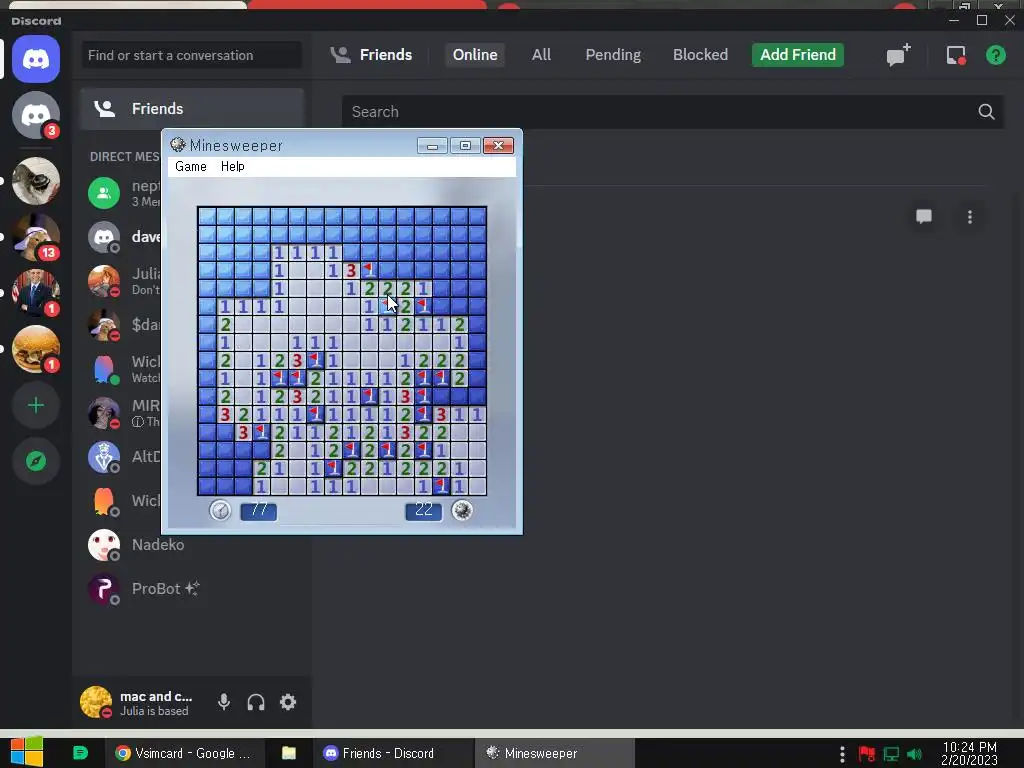Click taskbar clock 10:24 PM
1024x768 pixels.
coord(969,754)
